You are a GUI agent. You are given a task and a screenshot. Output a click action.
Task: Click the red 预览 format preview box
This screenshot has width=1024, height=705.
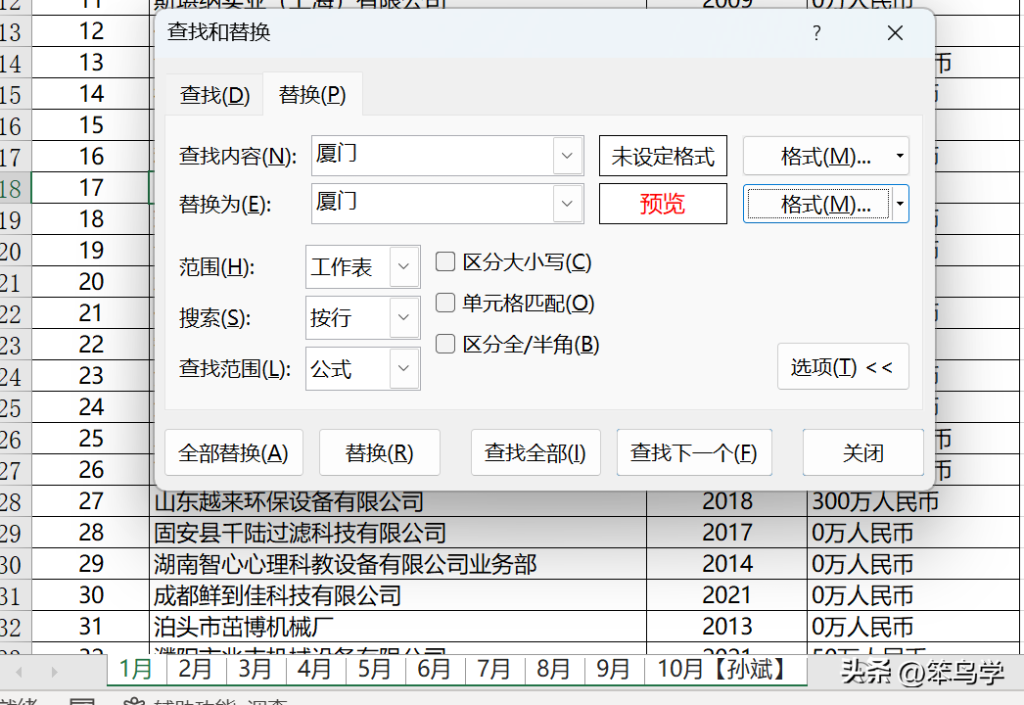coord(663,204)
